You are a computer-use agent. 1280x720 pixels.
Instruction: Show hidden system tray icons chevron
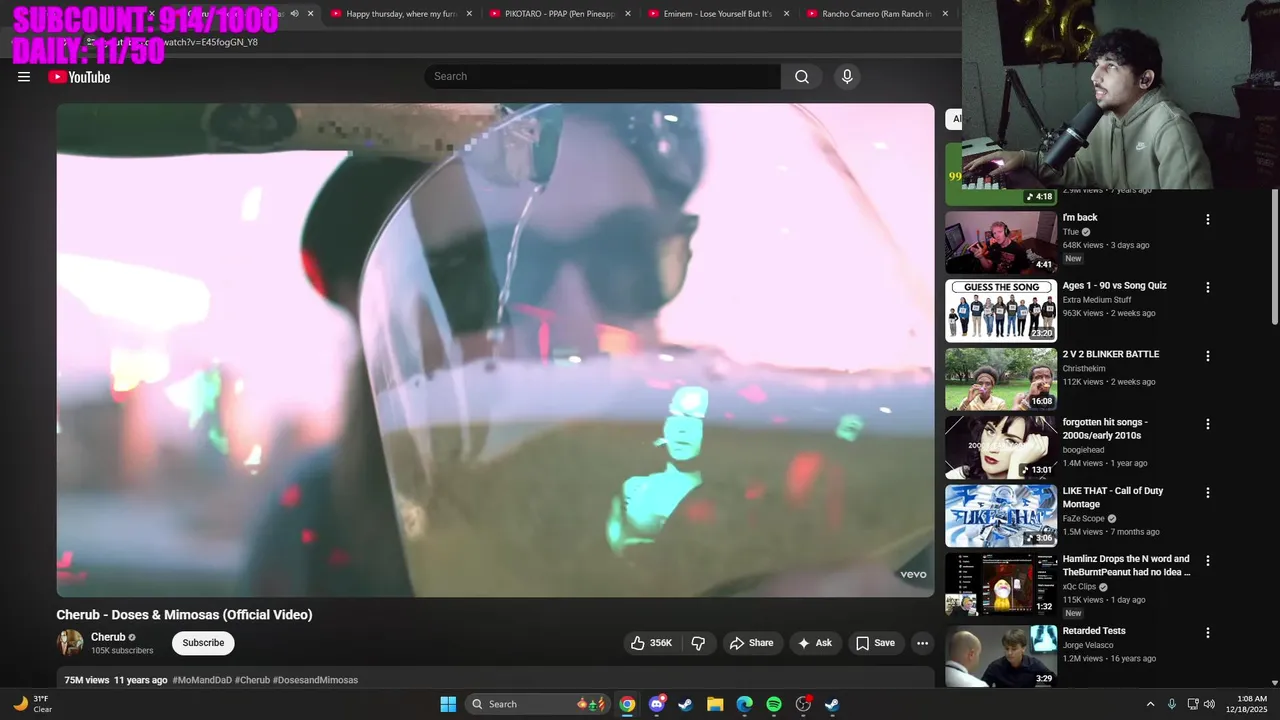tap(1150, 704)
